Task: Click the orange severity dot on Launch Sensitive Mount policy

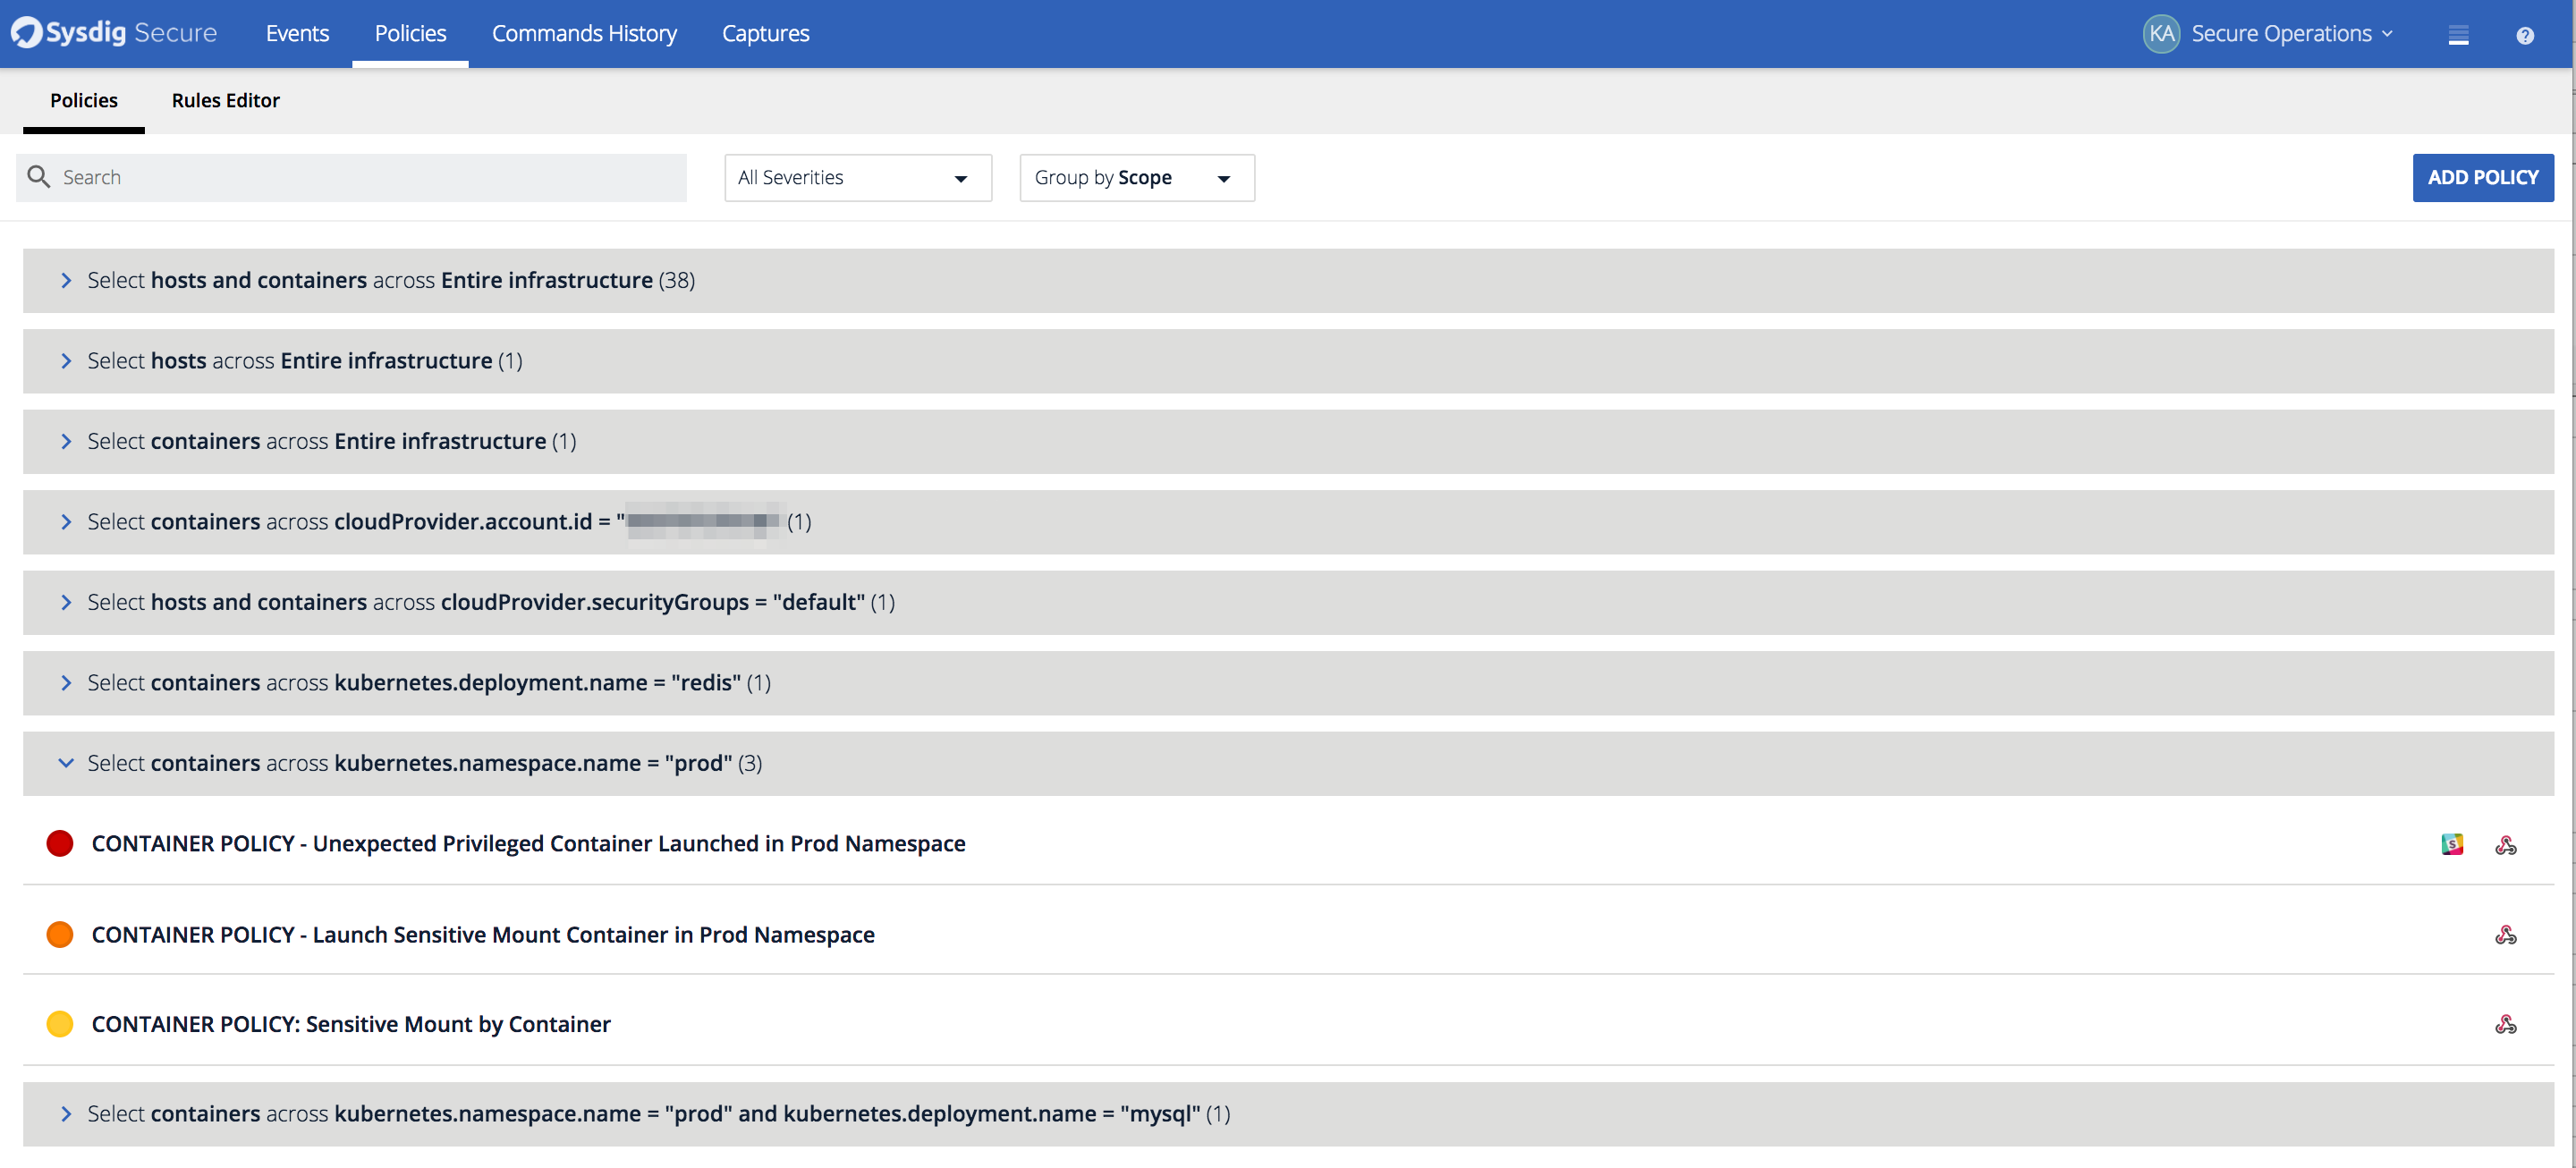Action: (60, 934)
